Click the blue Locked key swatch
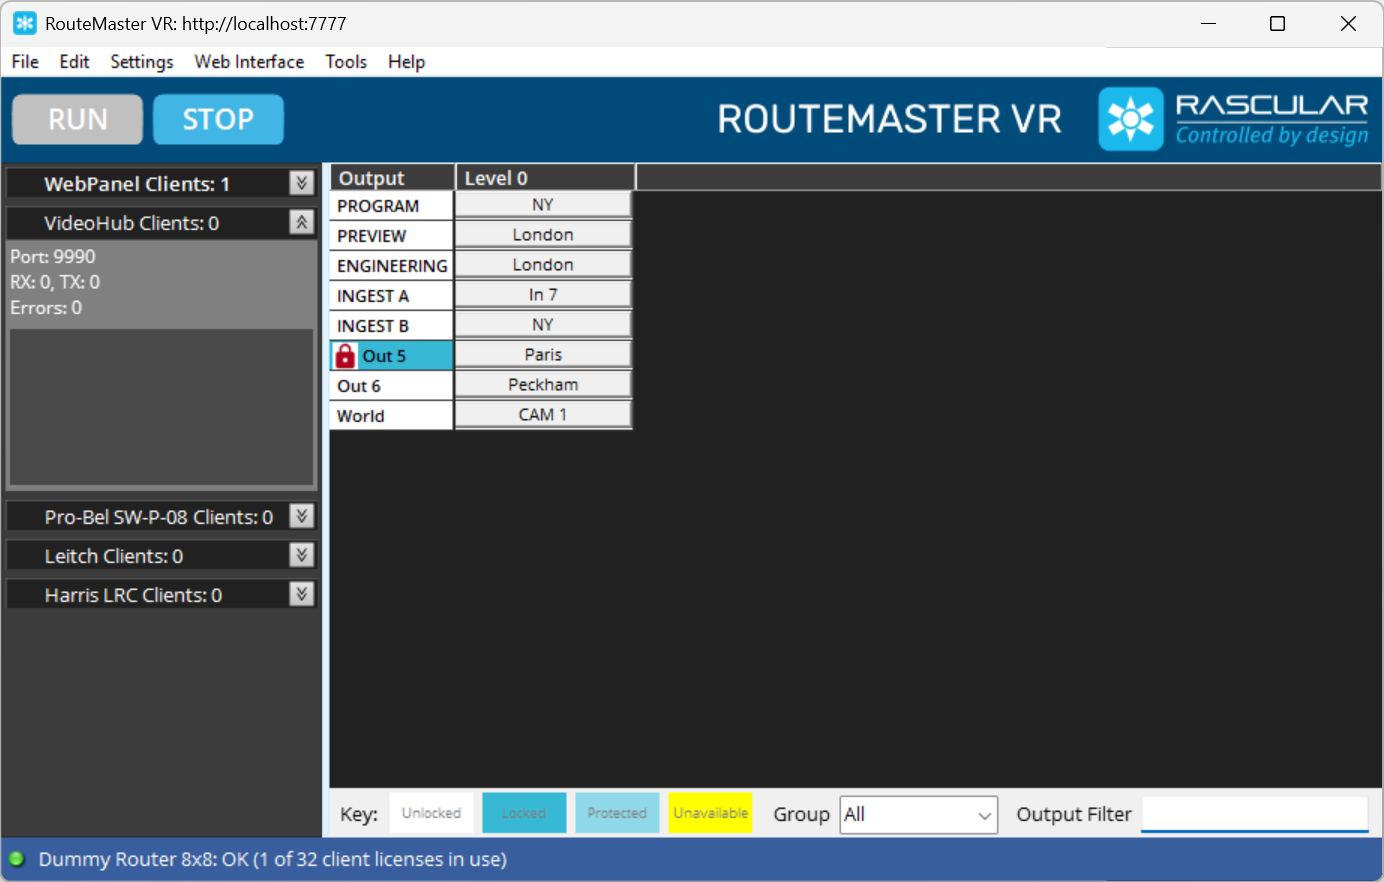1384x882 pixels. pyautogui.click(x=524, y=813)
